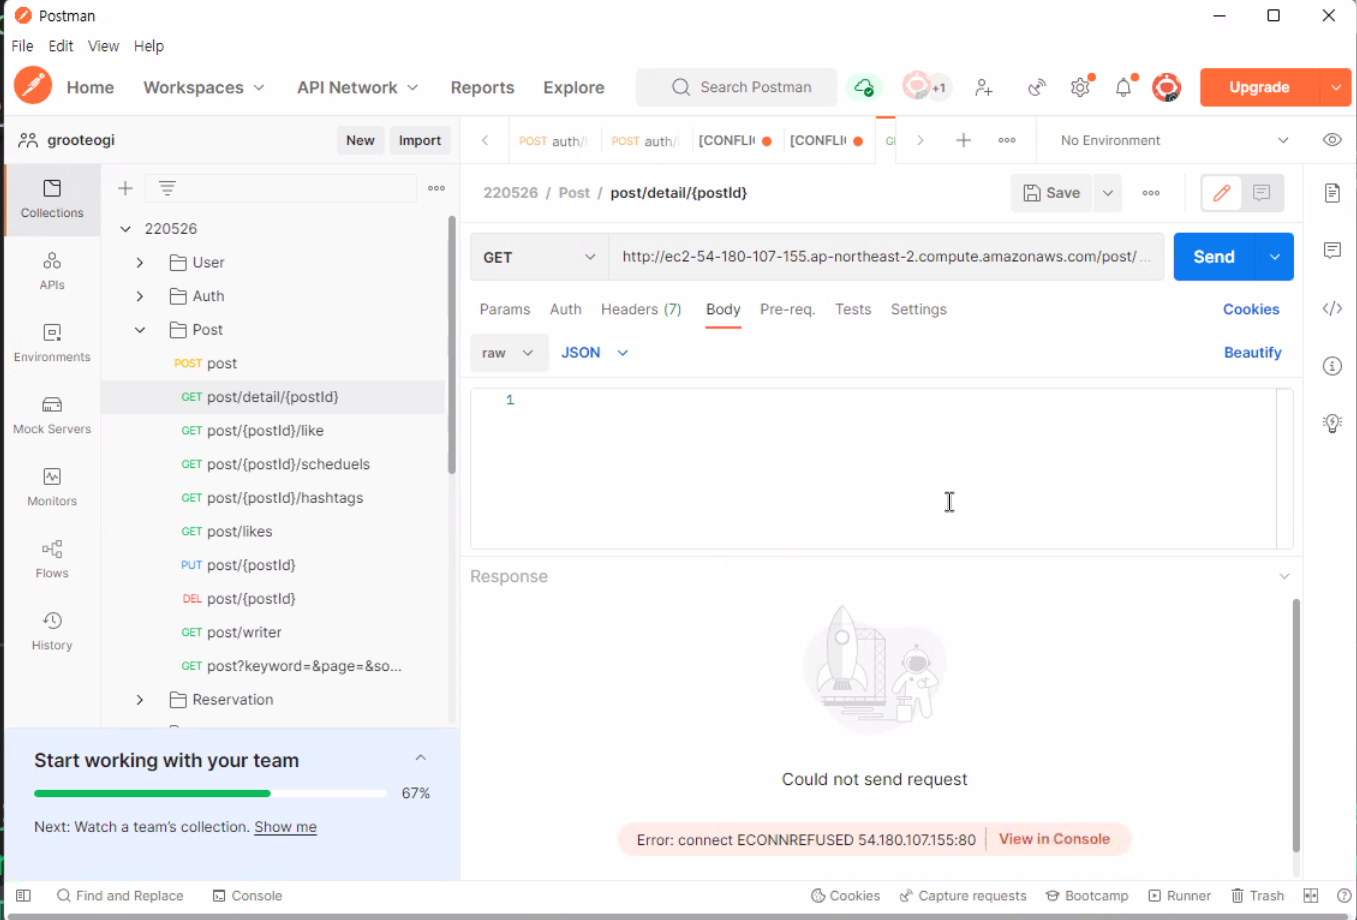Click the environment quick look eye icon
This screenshot has height=920, width=1357.
(1332, 140)
